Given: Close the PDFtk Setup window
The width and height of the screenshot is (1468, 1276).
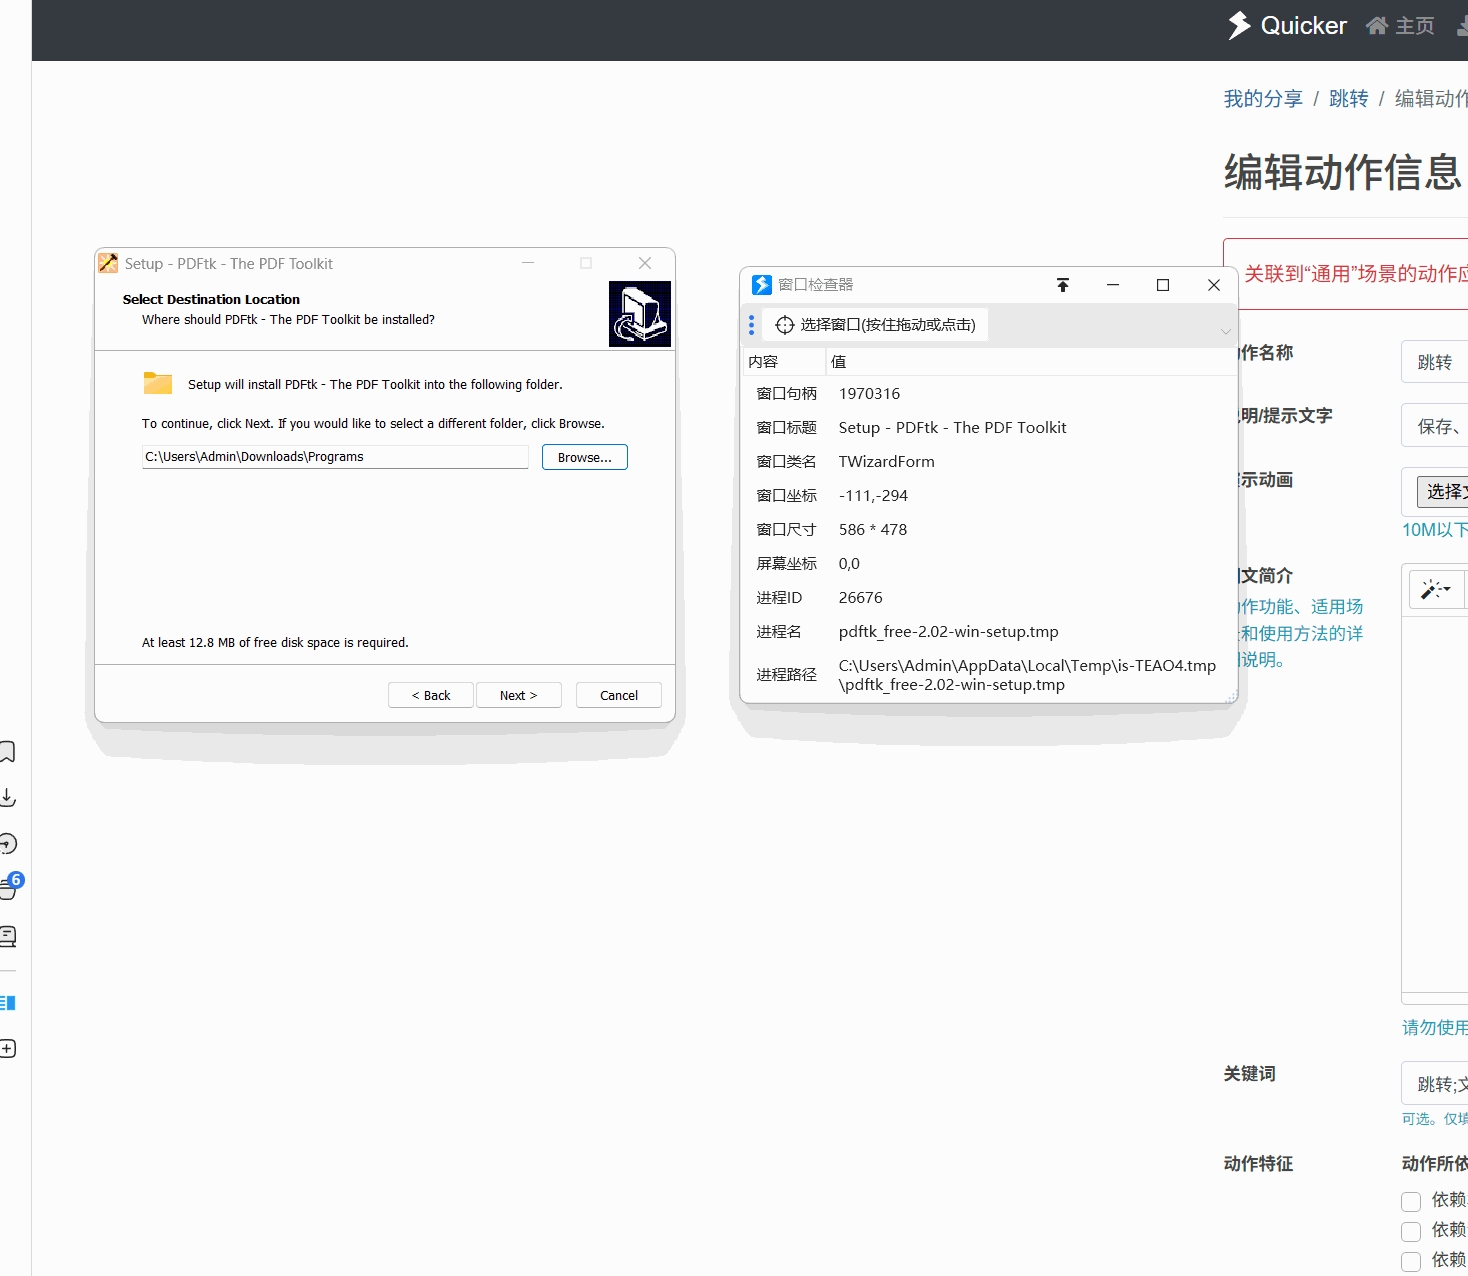Looking at the screenshot, I should tap(645, 263).
